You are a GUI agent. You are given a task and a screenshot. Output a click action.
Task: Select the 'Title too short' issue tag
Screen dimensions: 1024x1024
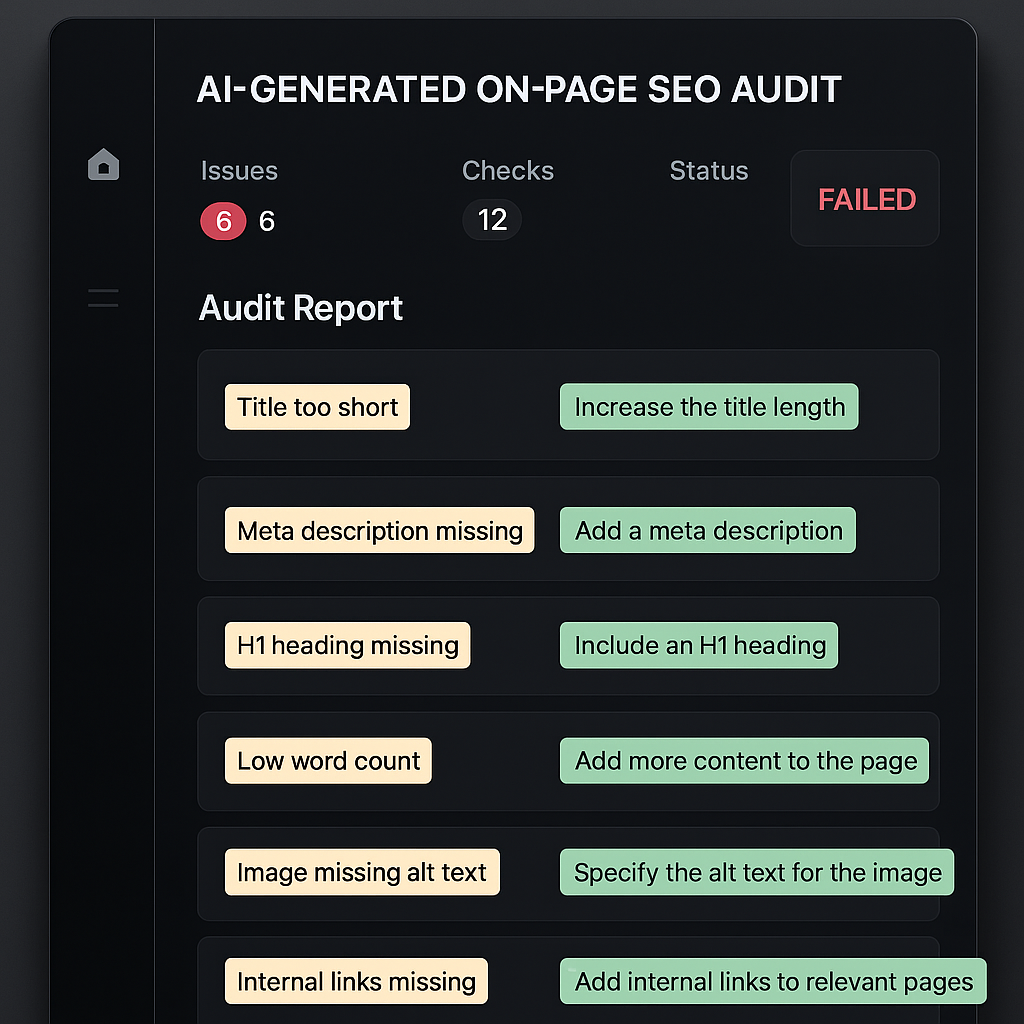point(317,407)
